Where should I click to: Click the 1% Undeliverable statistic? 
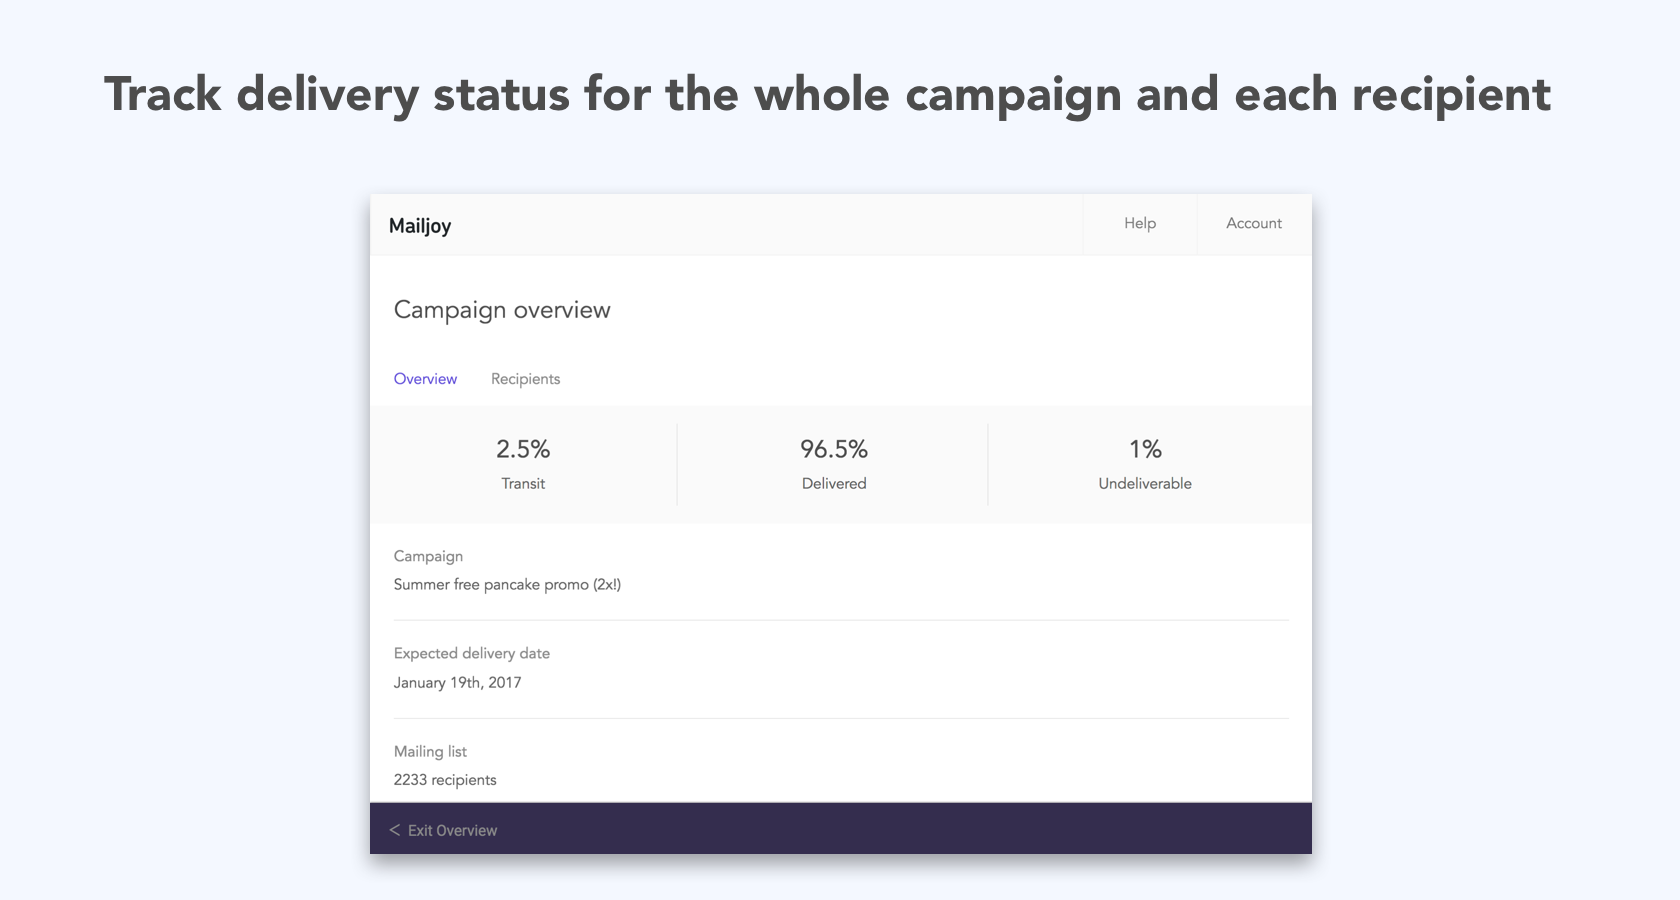(x=1145, y=449)
